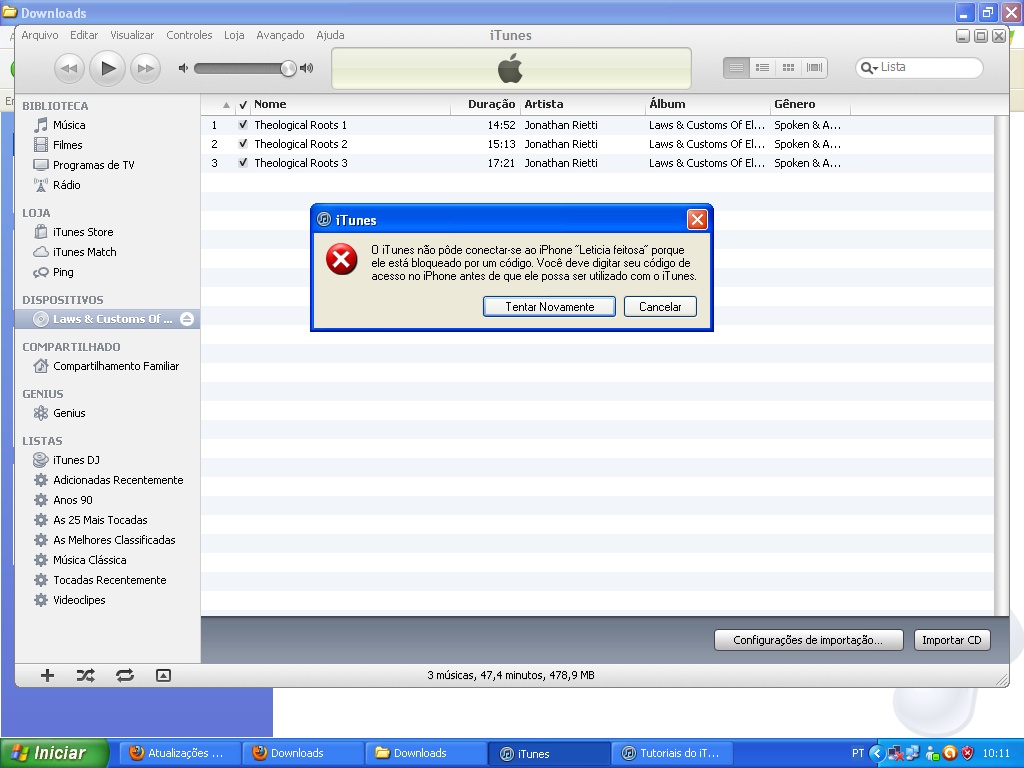Open the Loja menu
Screen dimensions: 1024x768
[x=234, y=35]
